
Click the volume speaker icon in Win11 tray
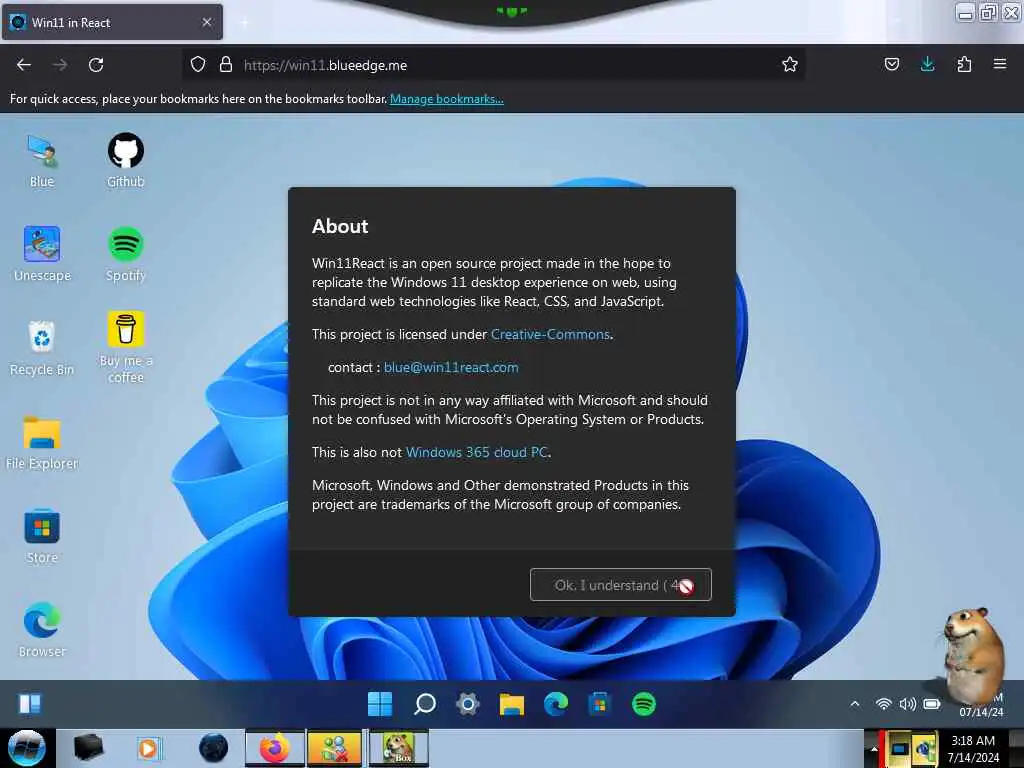pyautogui.click(x=908, y=704)
